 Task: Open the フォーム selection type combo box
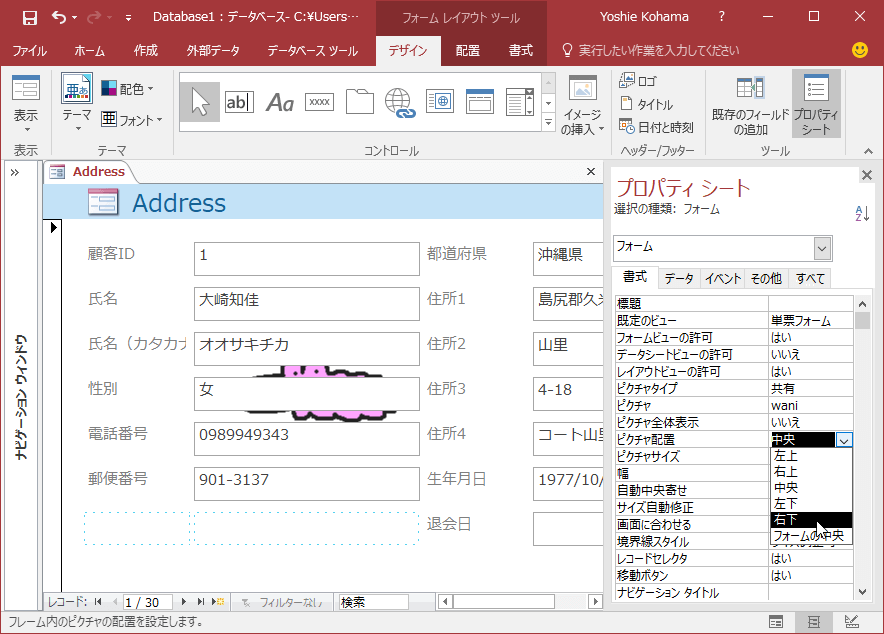(823, 248)
